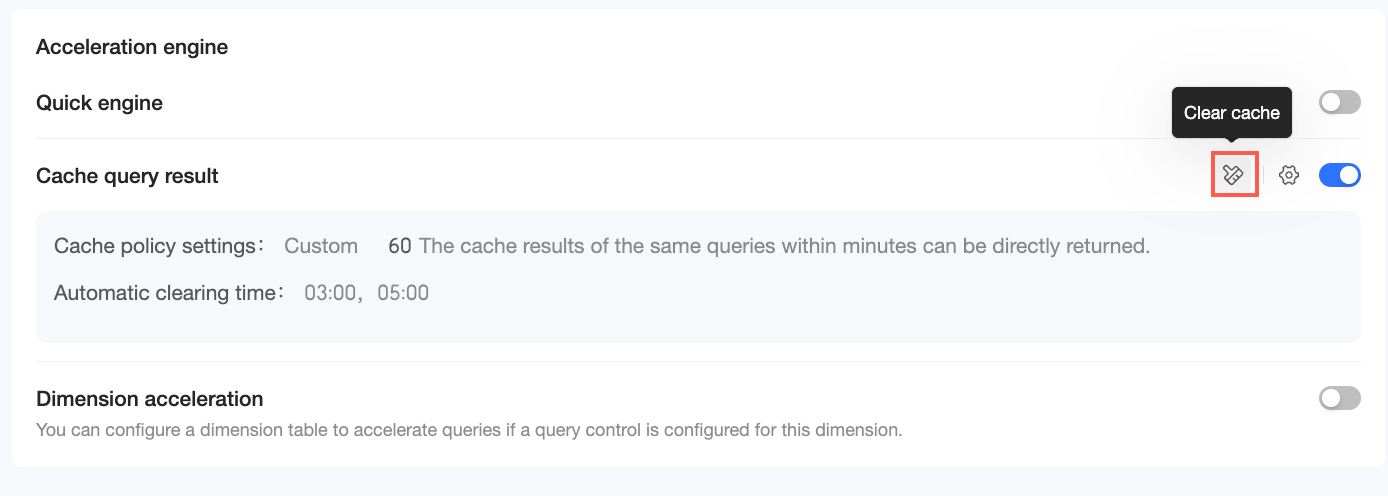
Task: Select the 05:00 clearing time
Action: pyautogui.click(x=403, y=293)
